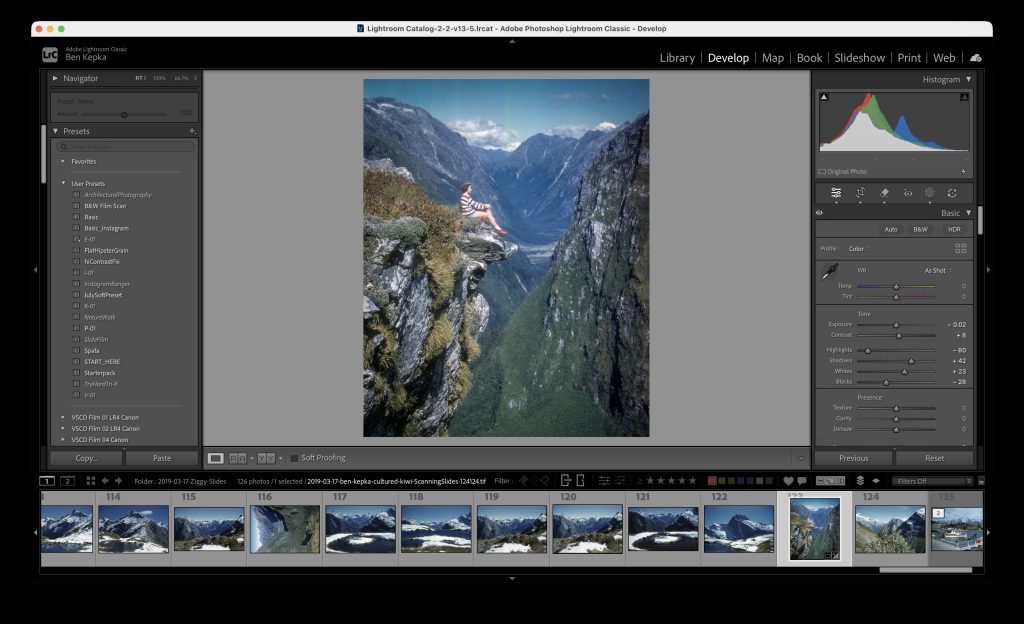Toggle Original Photo checkbox under histogram
The image size is (1024, 624).
822,172
